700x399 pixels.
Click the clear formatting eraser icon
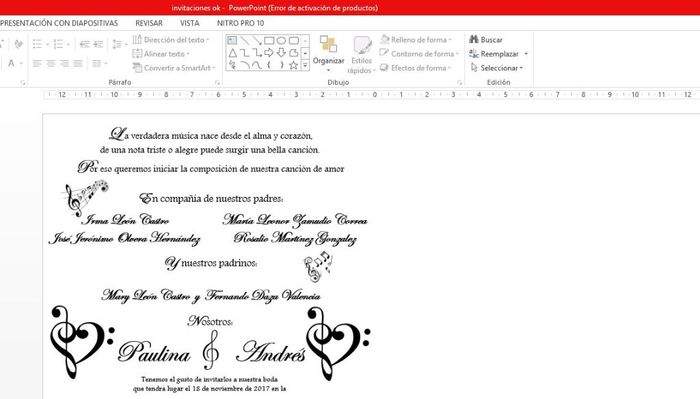click(18, 44)
